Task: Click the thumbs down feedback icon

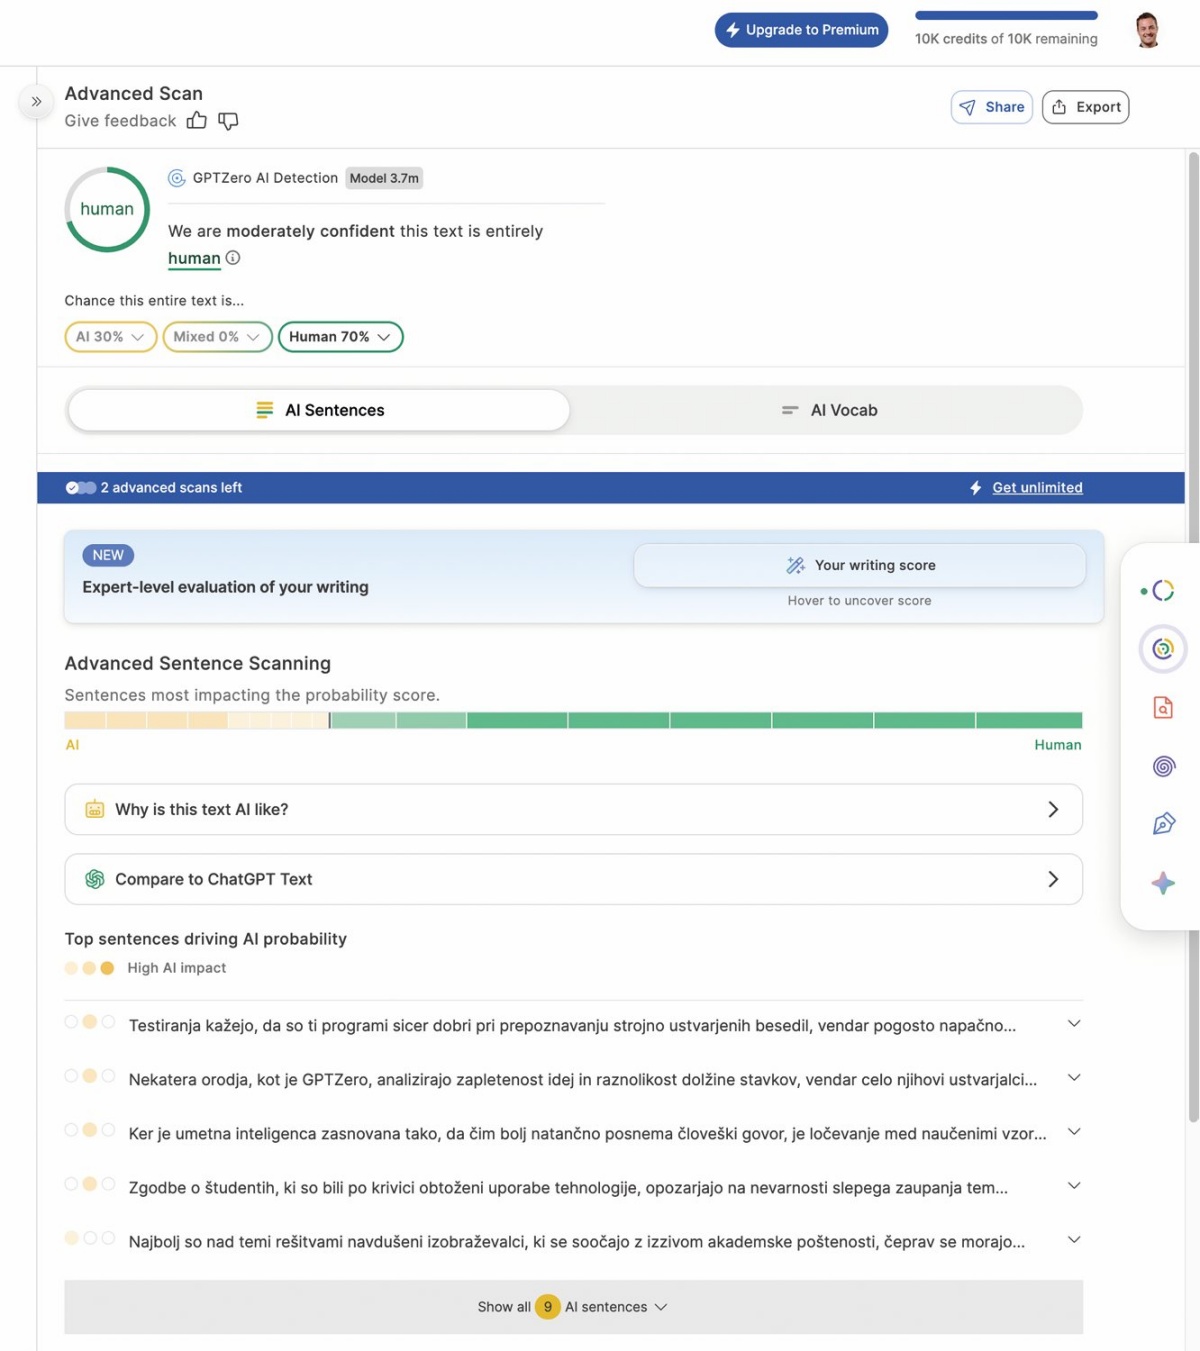Action: coord(228,121)
